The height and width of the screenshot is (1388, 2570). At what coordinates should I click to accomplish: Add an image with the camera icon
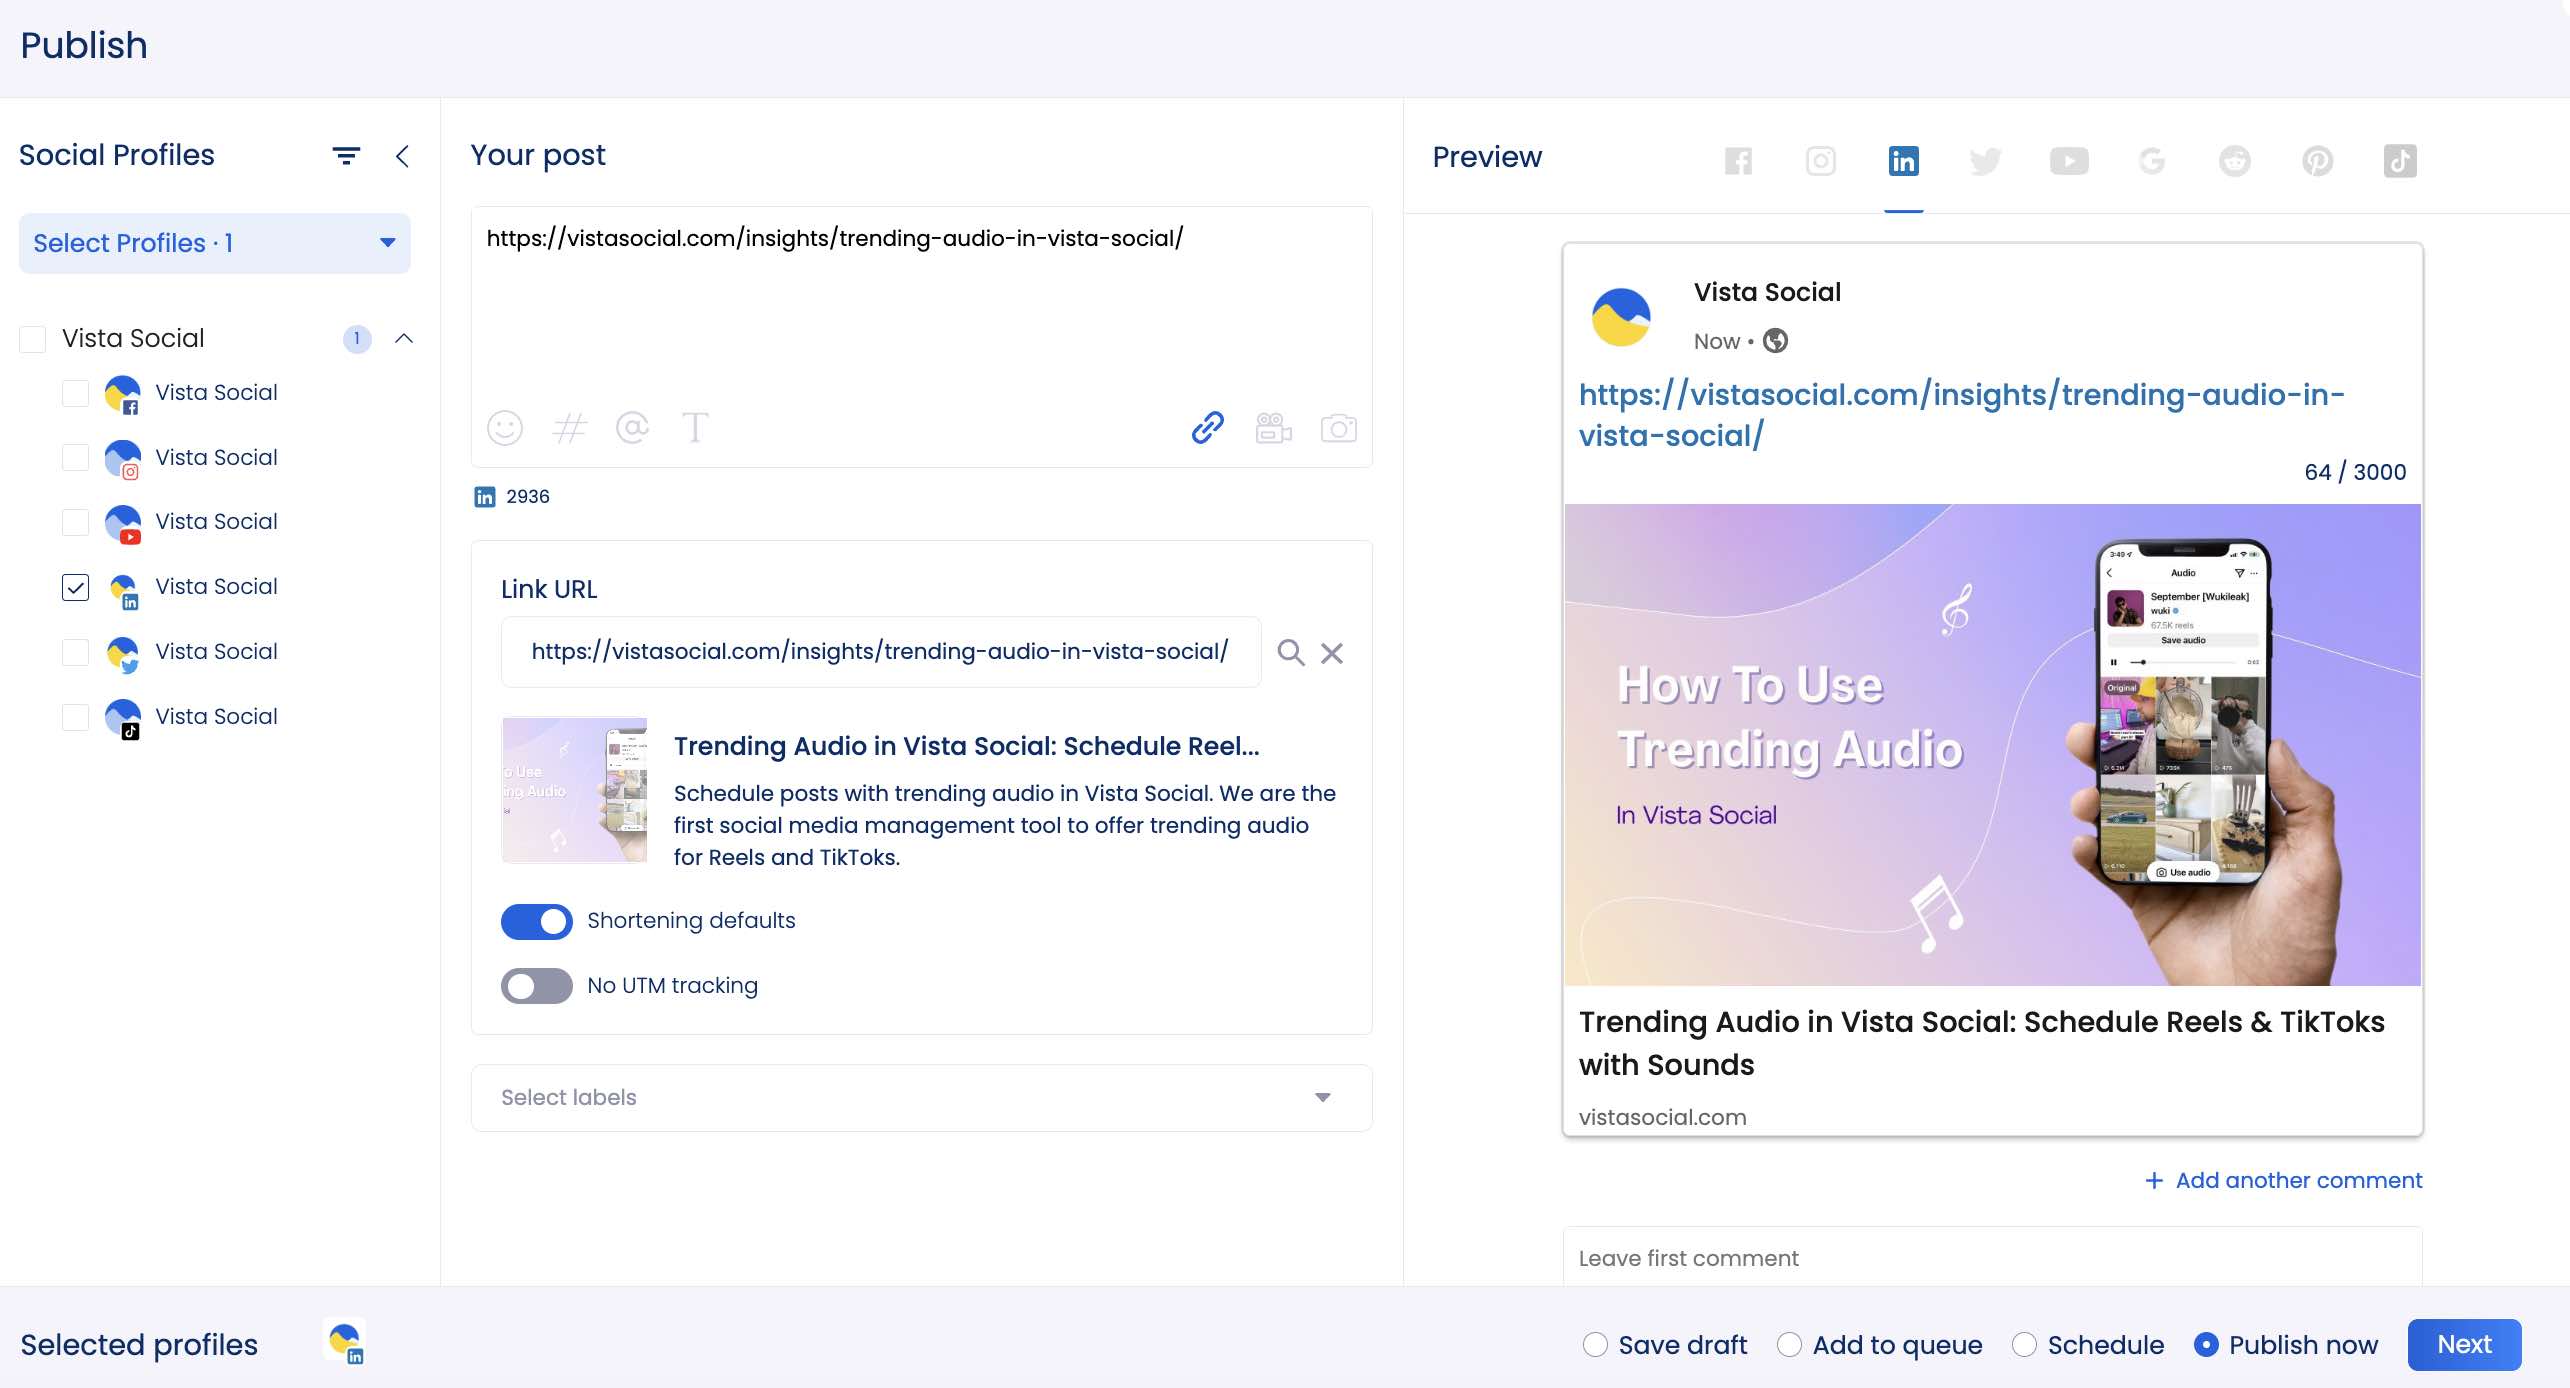click(x=1339, y=428)
